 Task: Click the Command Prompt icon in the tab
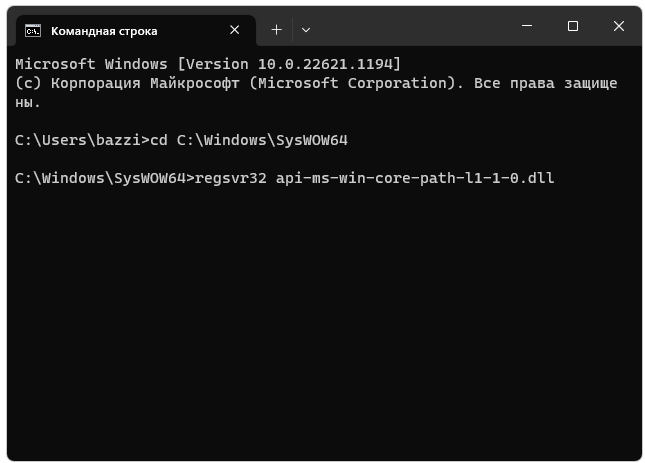33,30
